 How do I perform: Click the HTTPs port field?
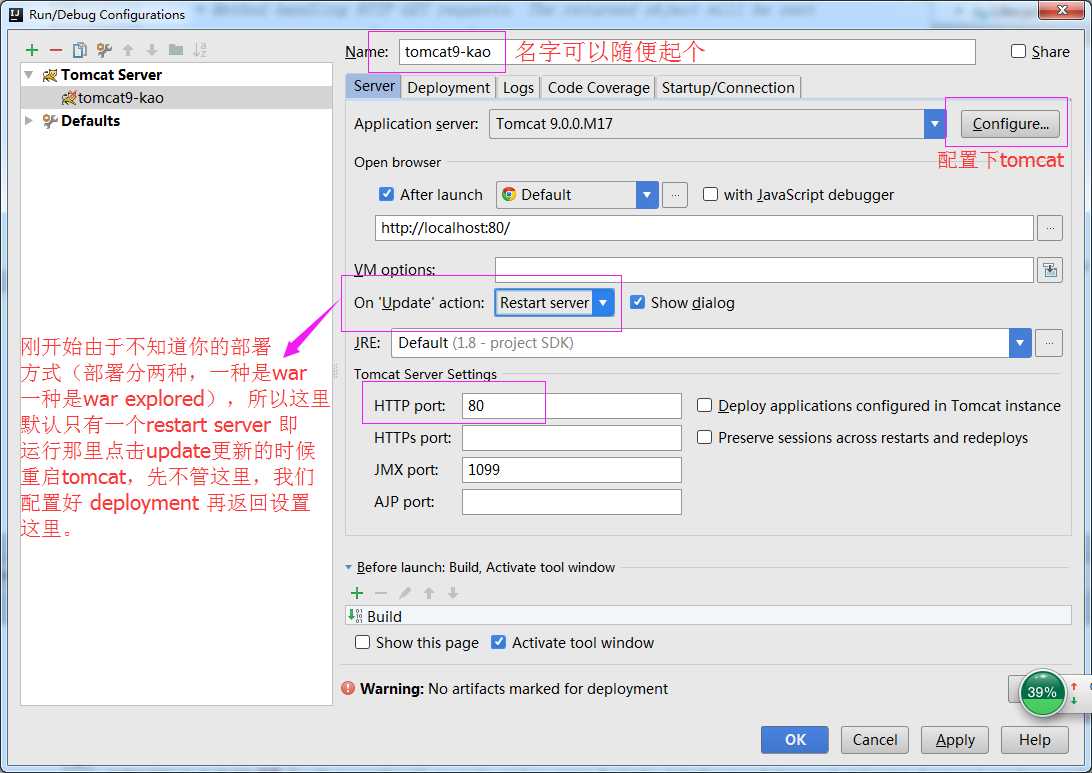click(x=571, y=437)
